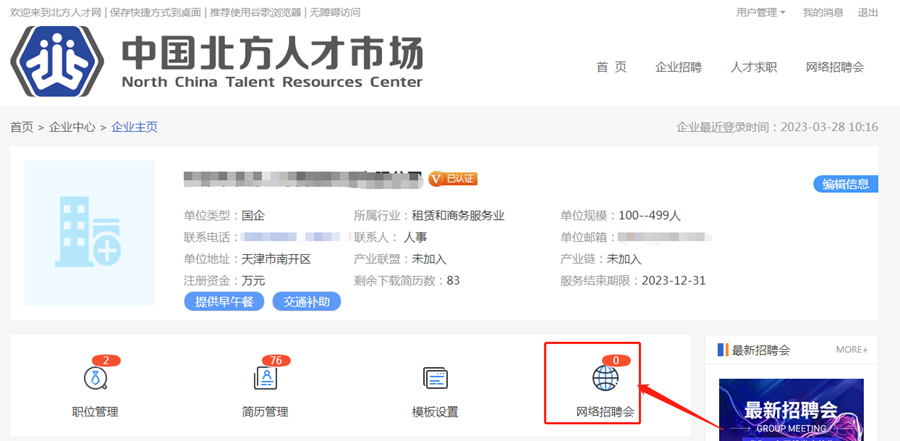Open the 模板设置 template icon
The height and width of the screenshot is (441, 900).
click(x=435, y=378)
